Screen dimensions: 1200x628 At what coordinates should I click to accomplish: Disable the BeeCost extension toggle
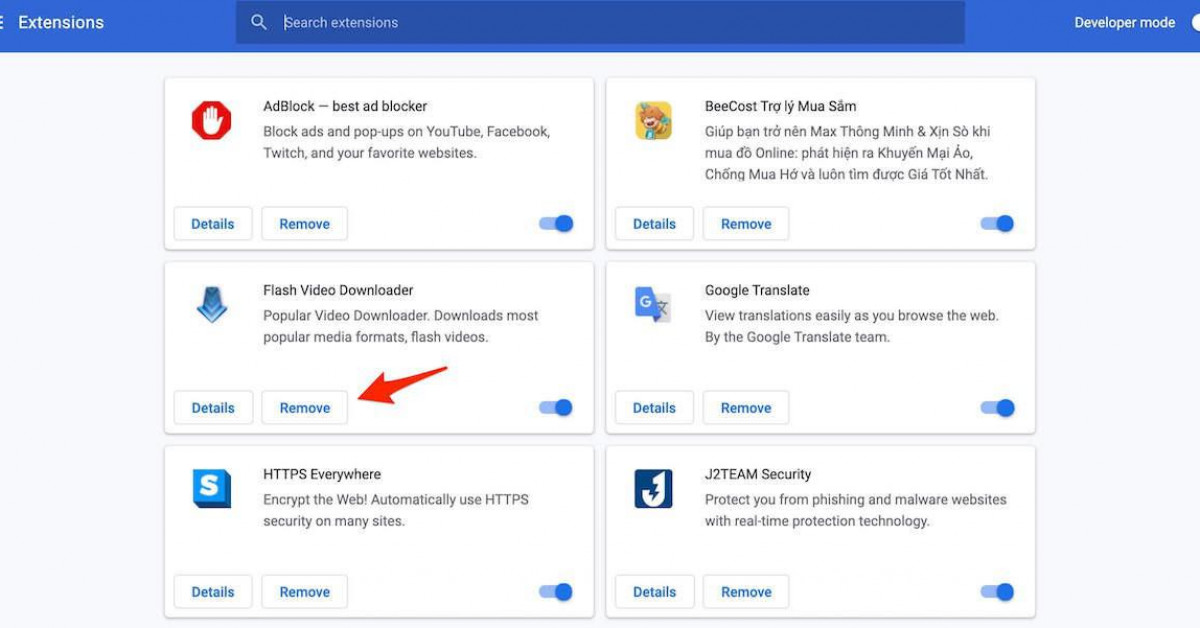[x=997, y=224]
